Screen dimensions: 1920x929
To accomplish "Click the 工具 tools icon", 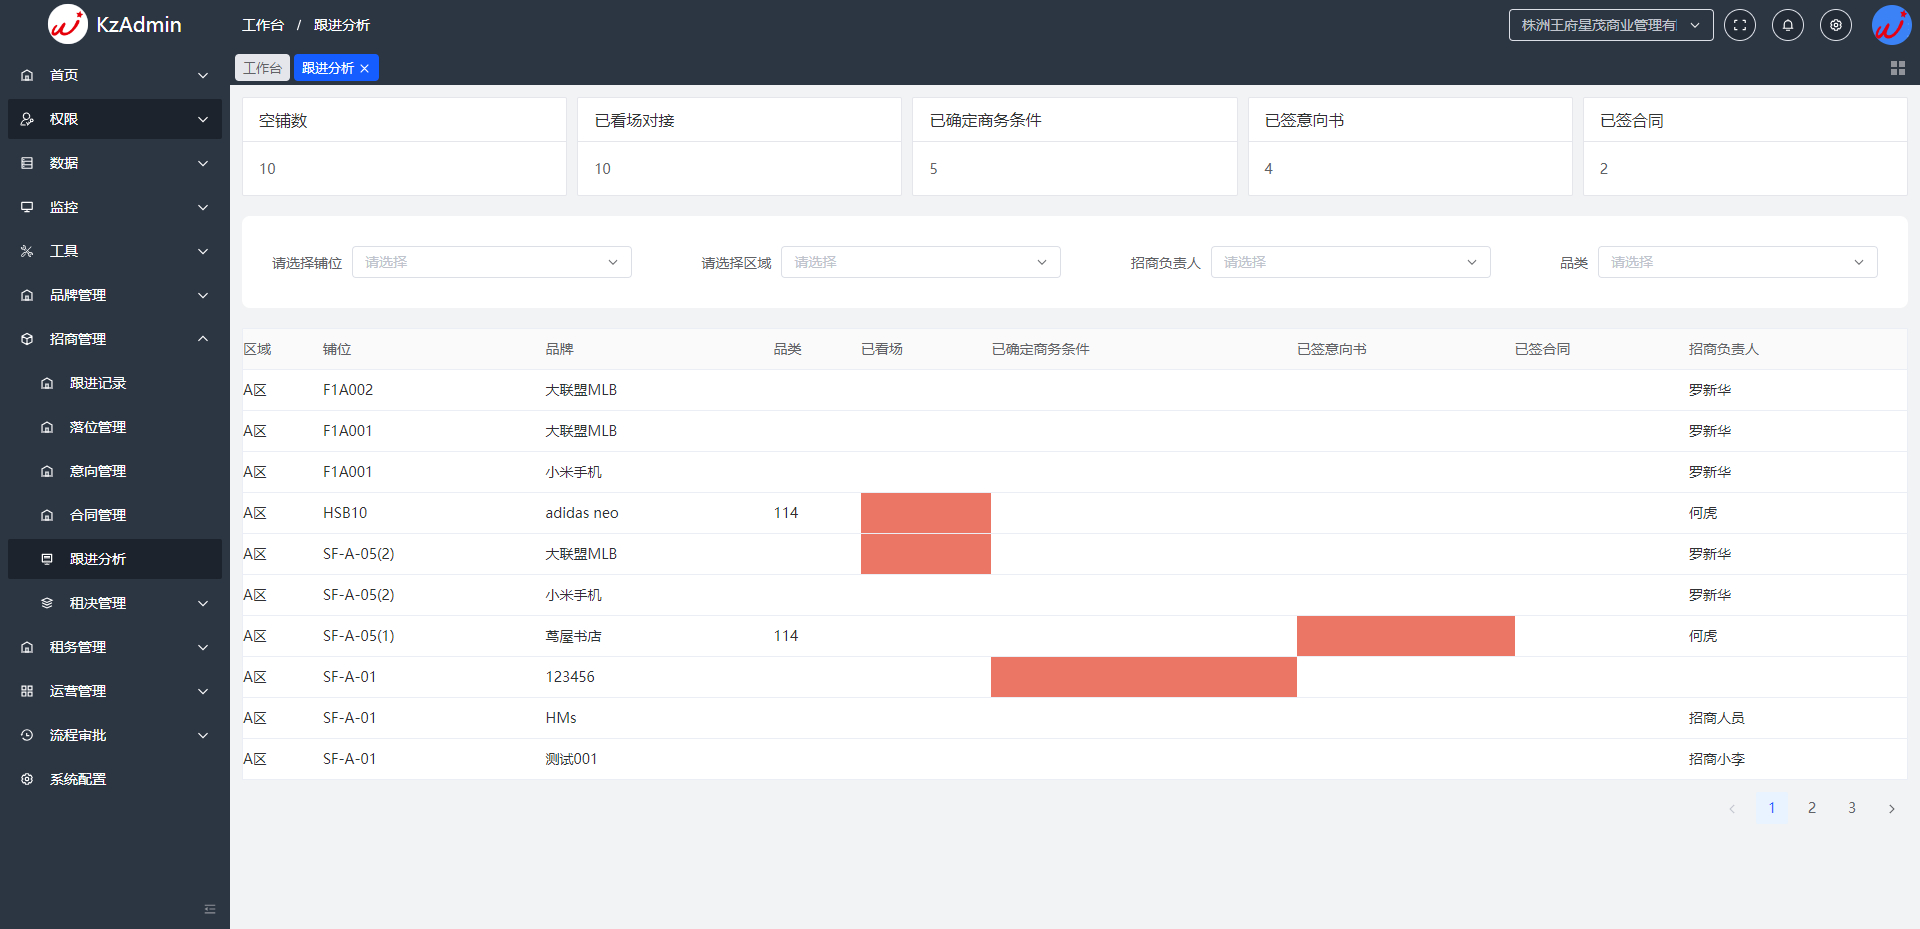I will (27, 251).
